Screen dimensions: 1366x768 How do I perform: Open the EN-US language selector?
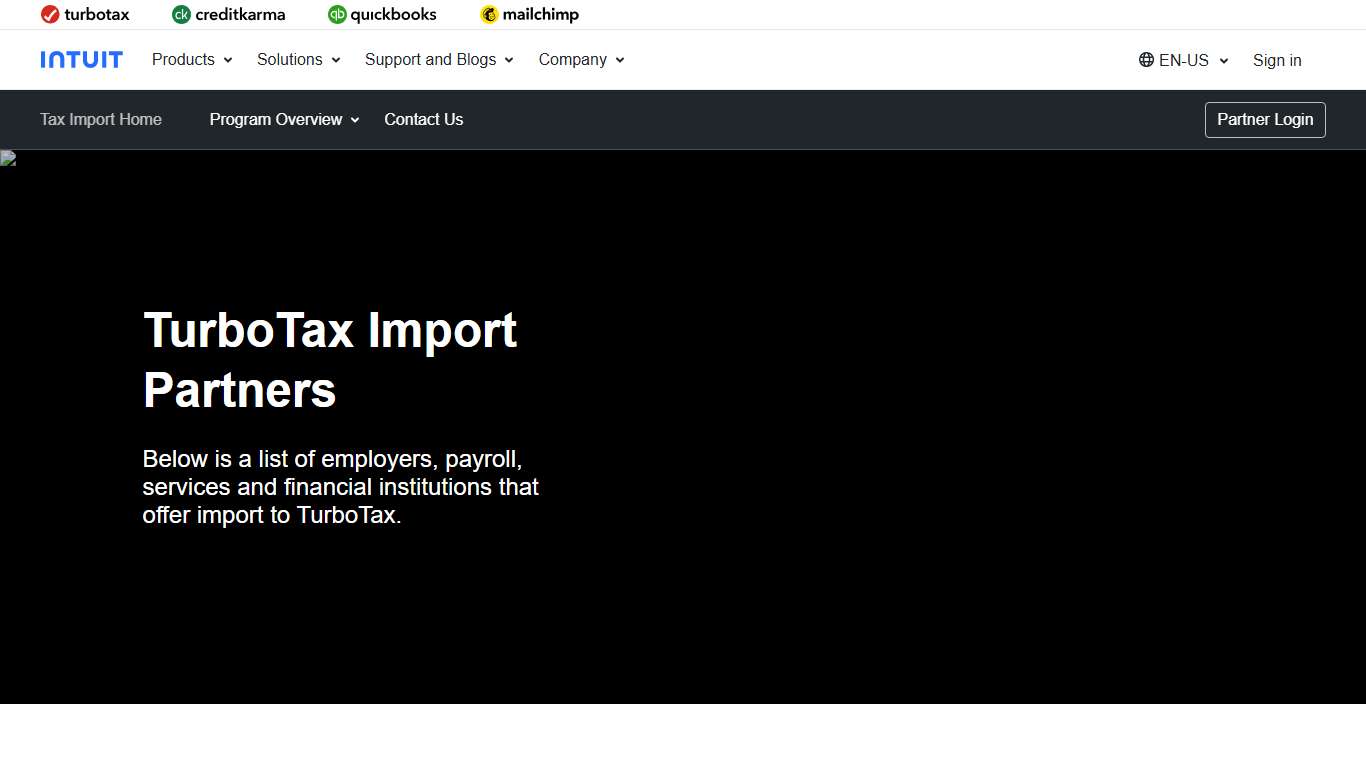tap(1183, 60)
